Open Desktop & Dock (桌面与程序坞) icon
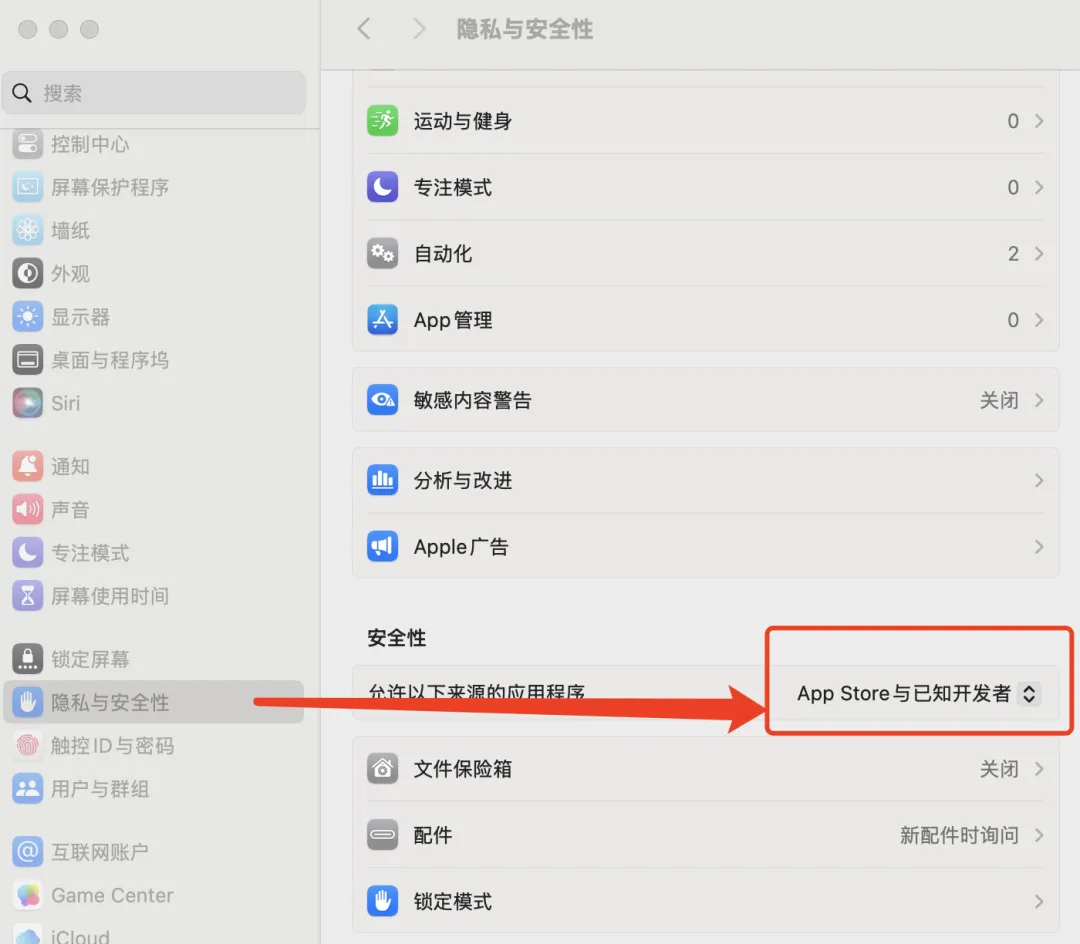Viewport: 1080px width, 944px height. pyautogui.click(x=28, y=360)
